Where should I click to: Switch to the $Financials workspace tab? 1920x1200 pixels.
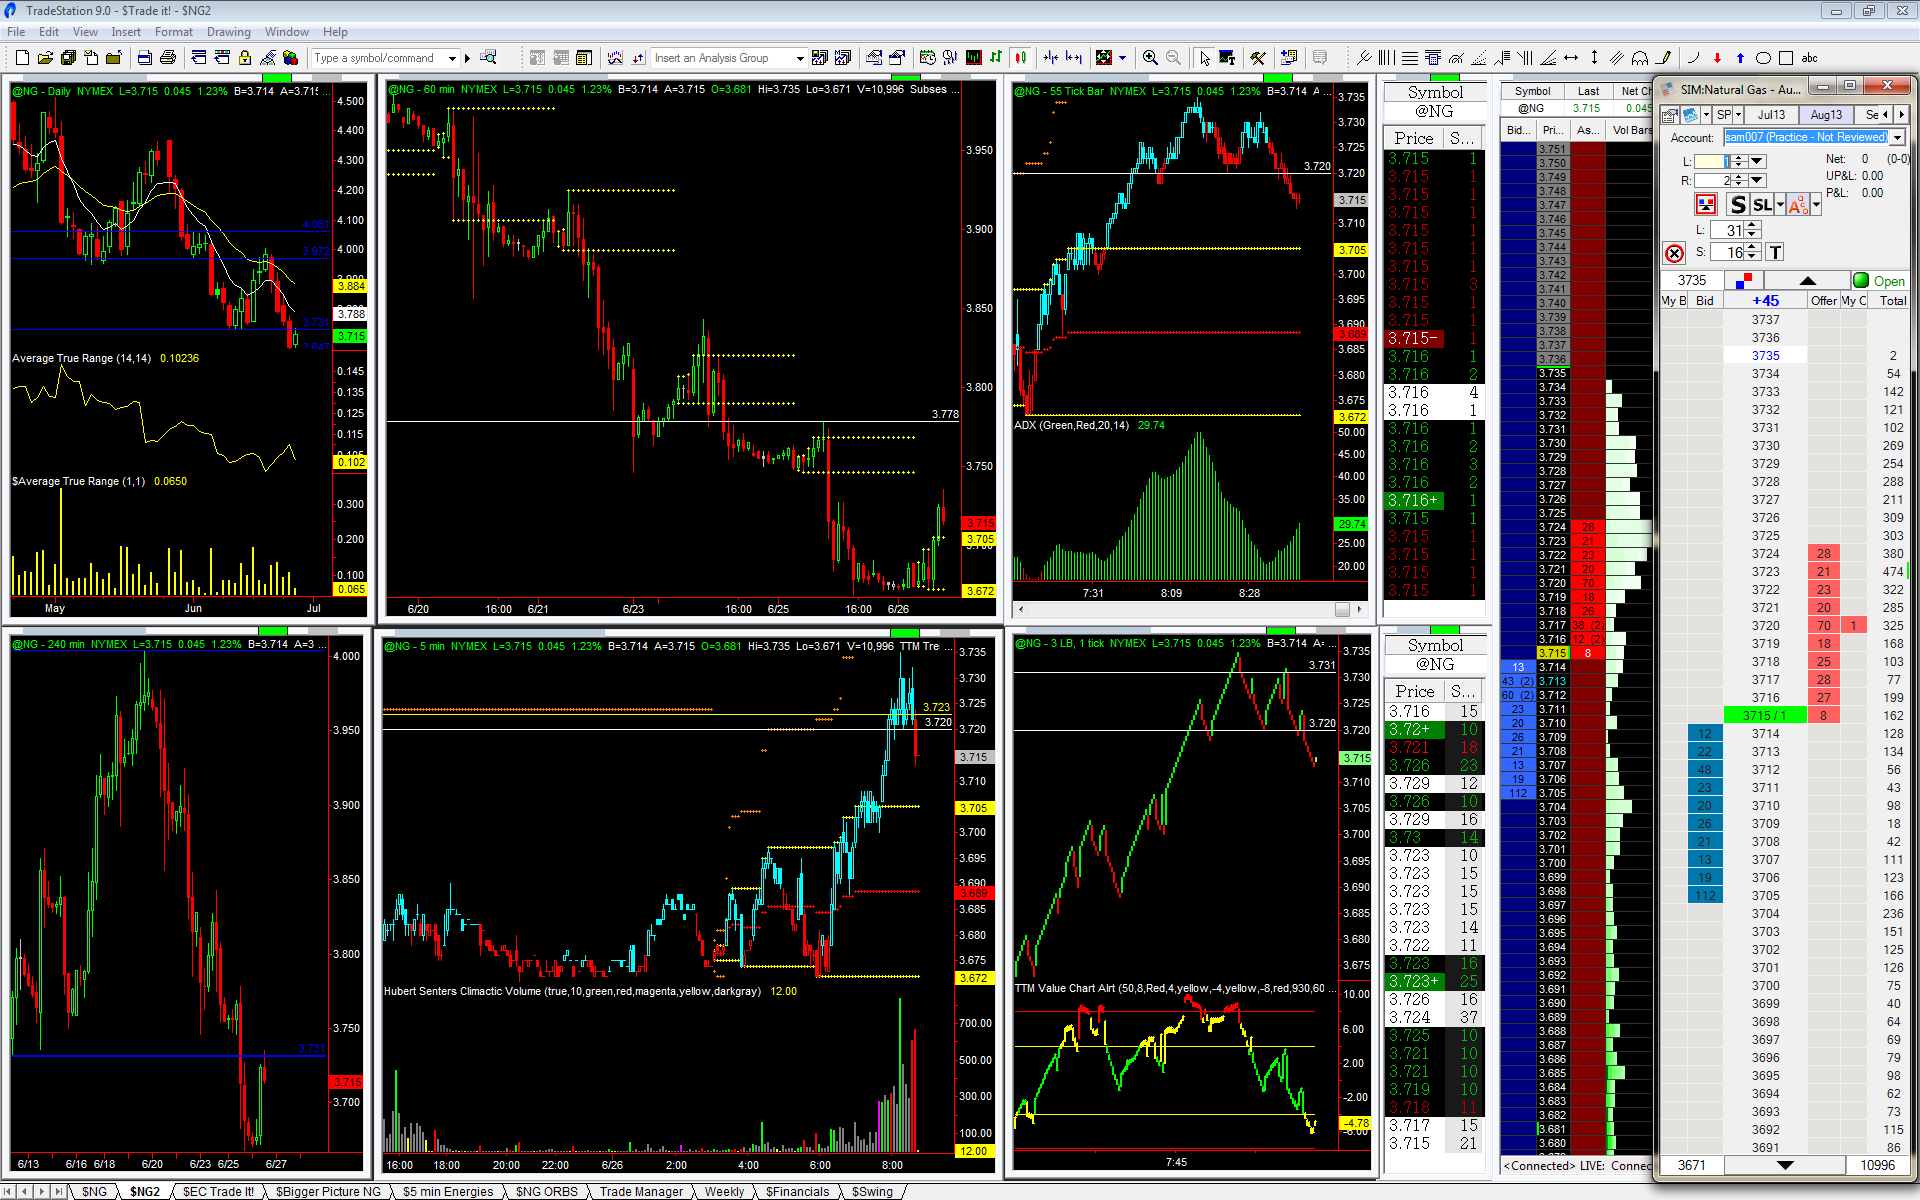tap(797, 1191)
